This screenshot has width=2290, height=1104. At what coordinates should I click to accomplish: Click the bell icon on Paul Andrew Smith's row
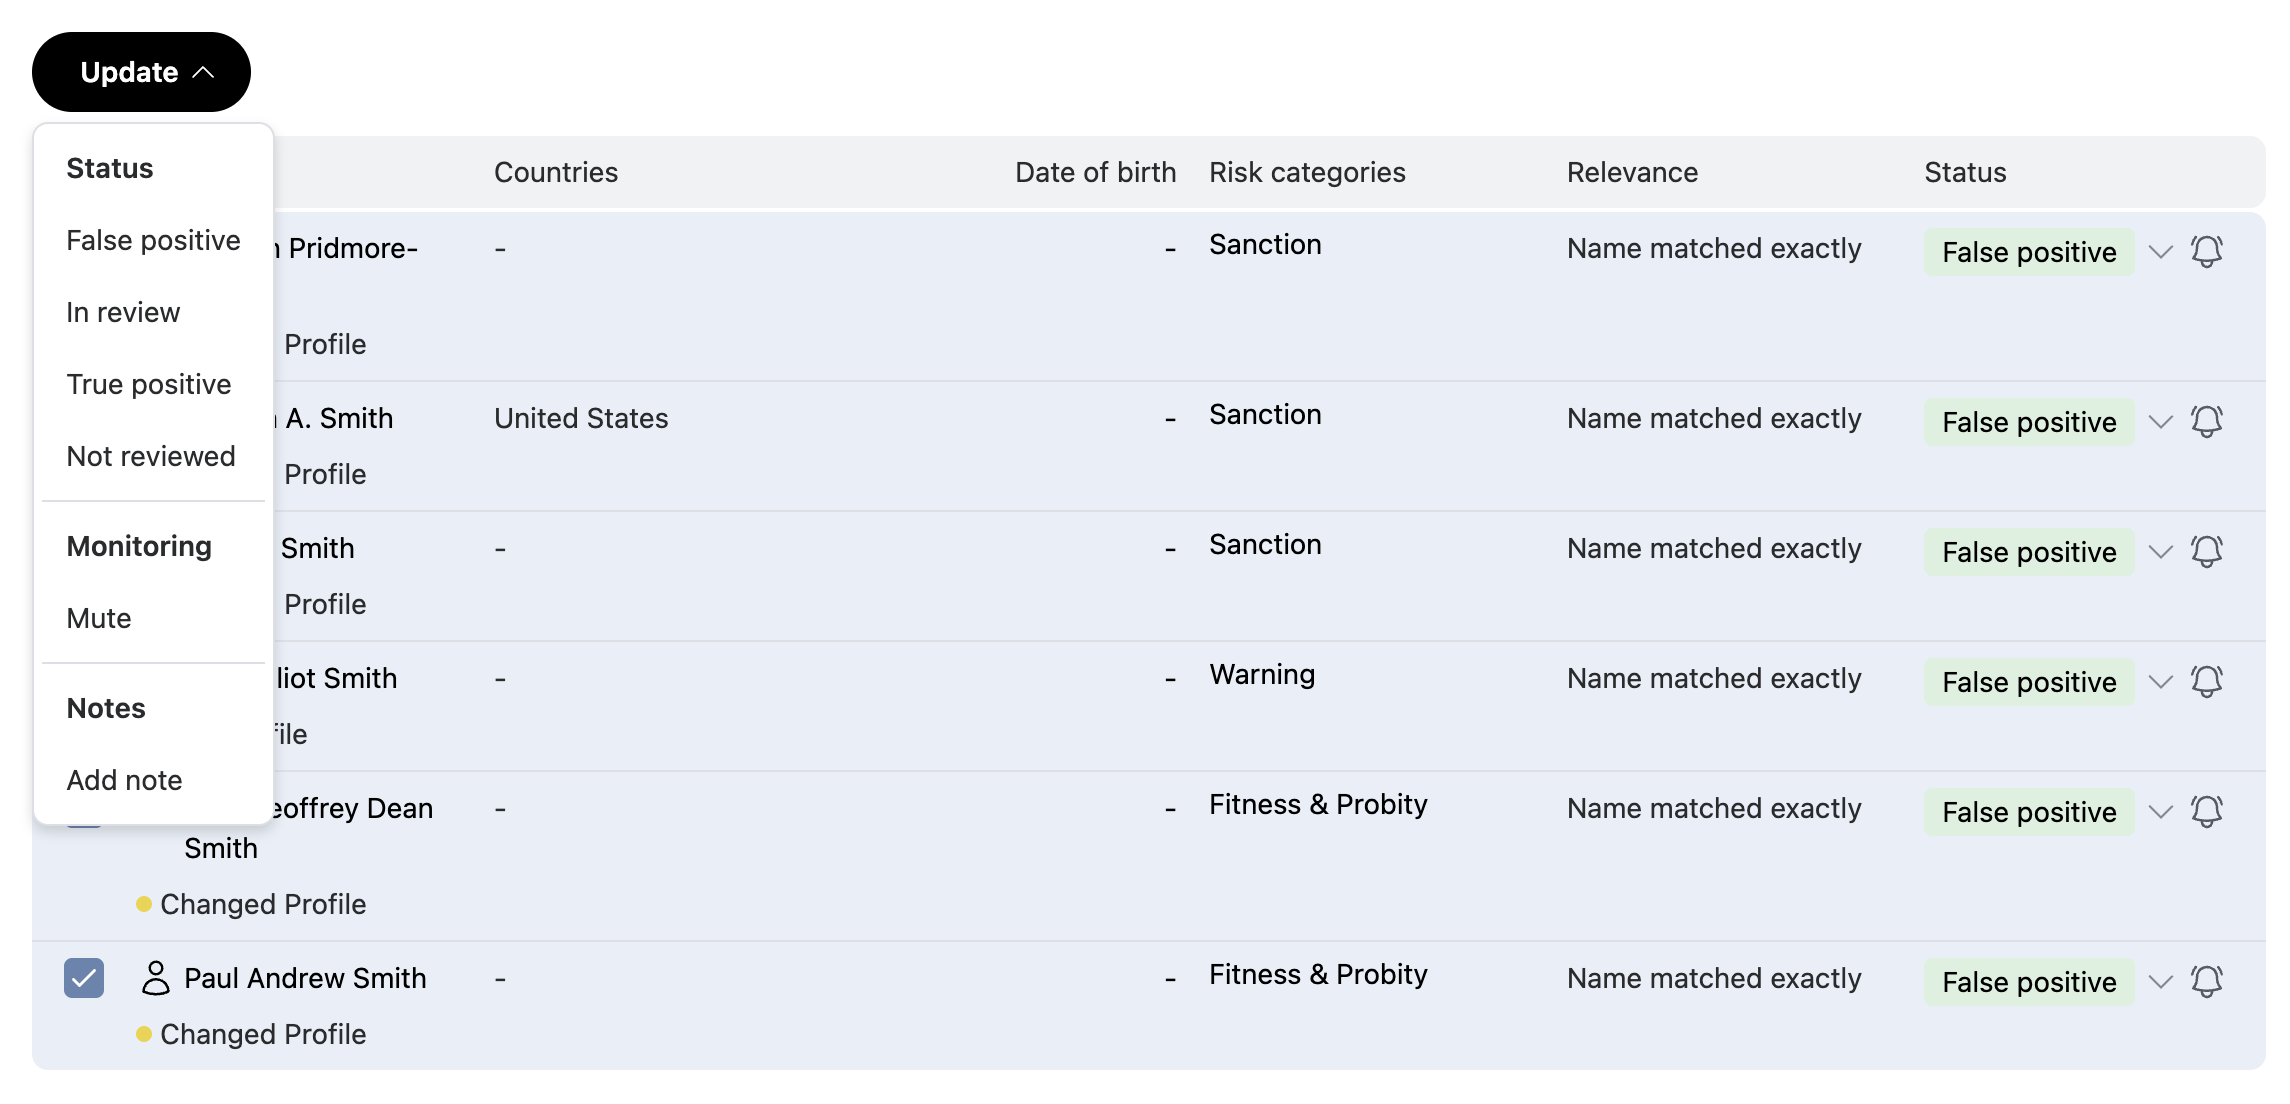coord(2208,982)
